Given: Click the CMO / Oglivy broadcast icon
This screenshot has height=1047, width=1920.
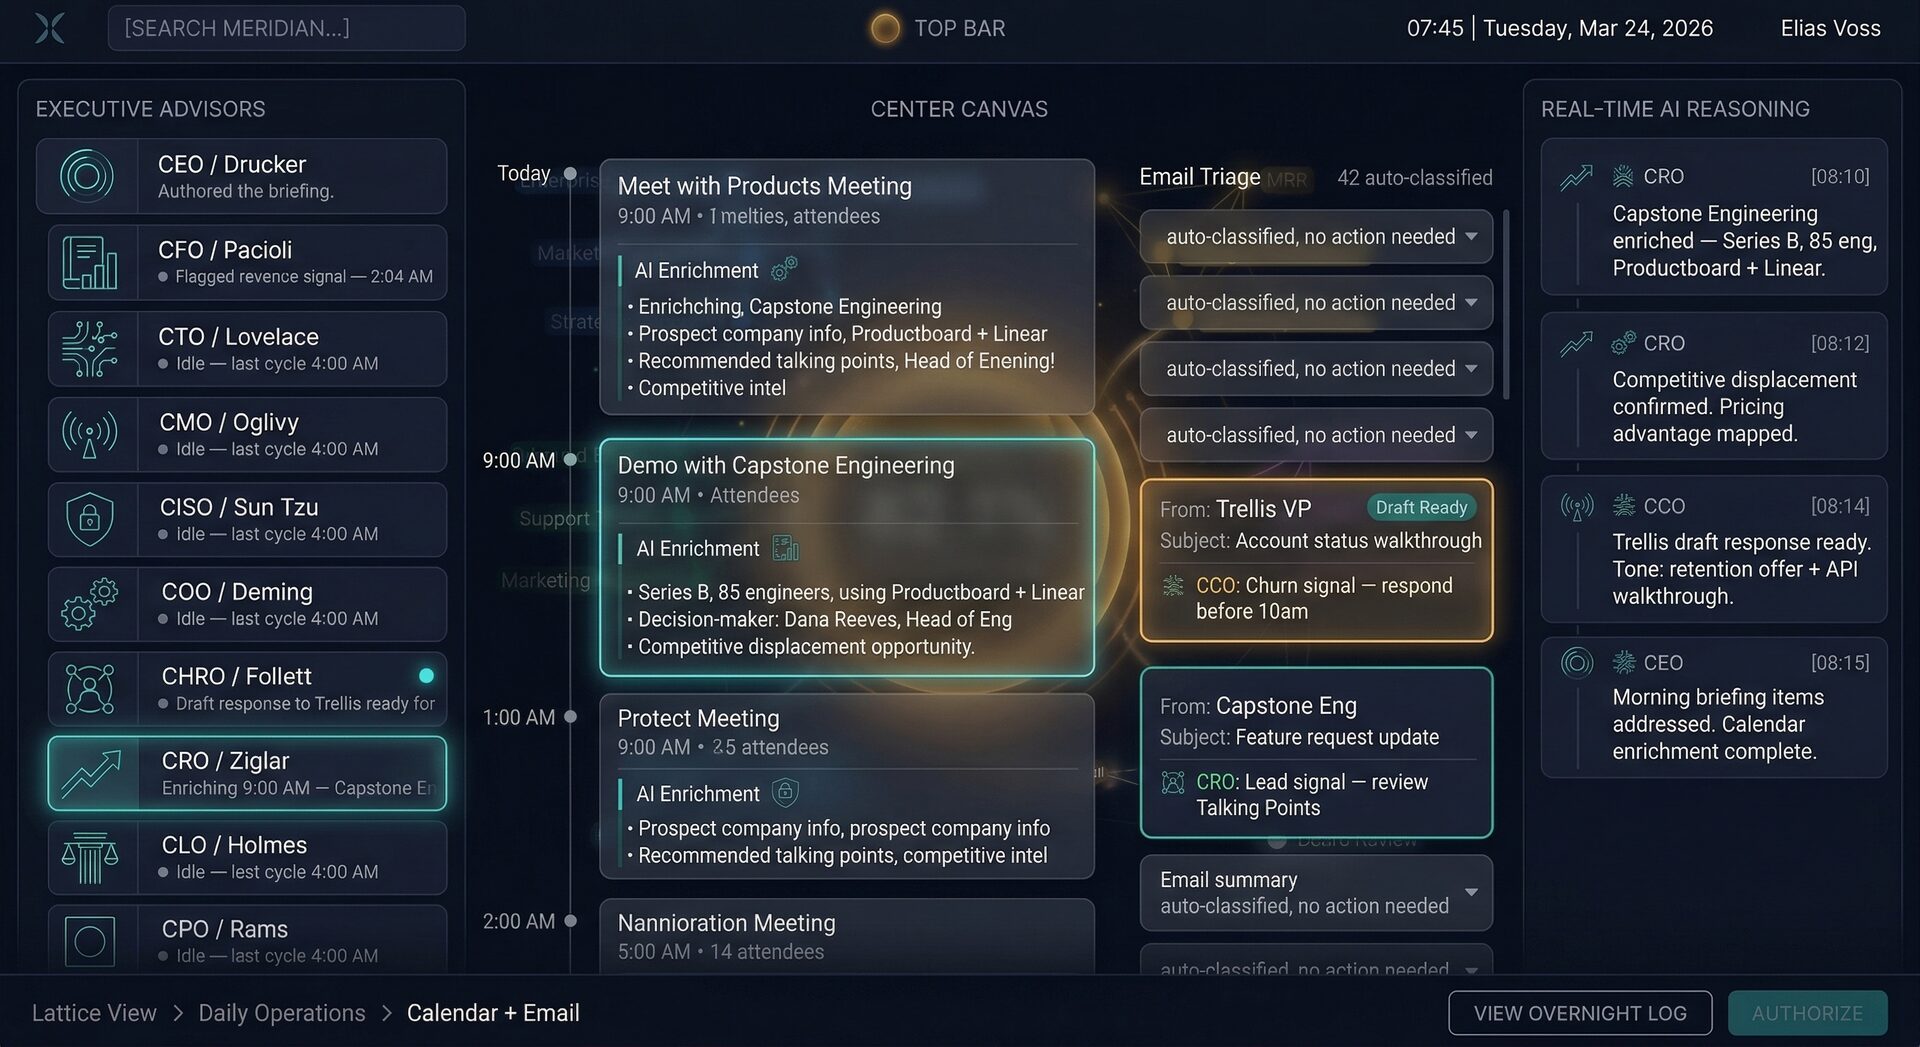Looking at the screenshot, I should [89, 434].
